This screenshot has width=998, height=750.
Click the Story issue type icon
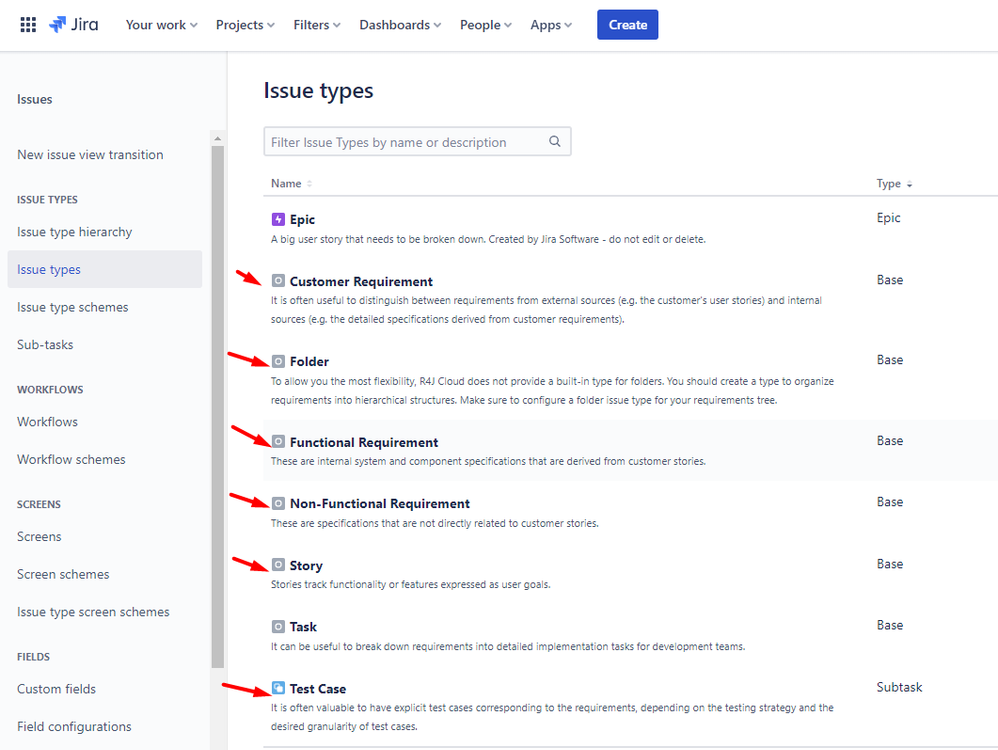pos(278,565)
